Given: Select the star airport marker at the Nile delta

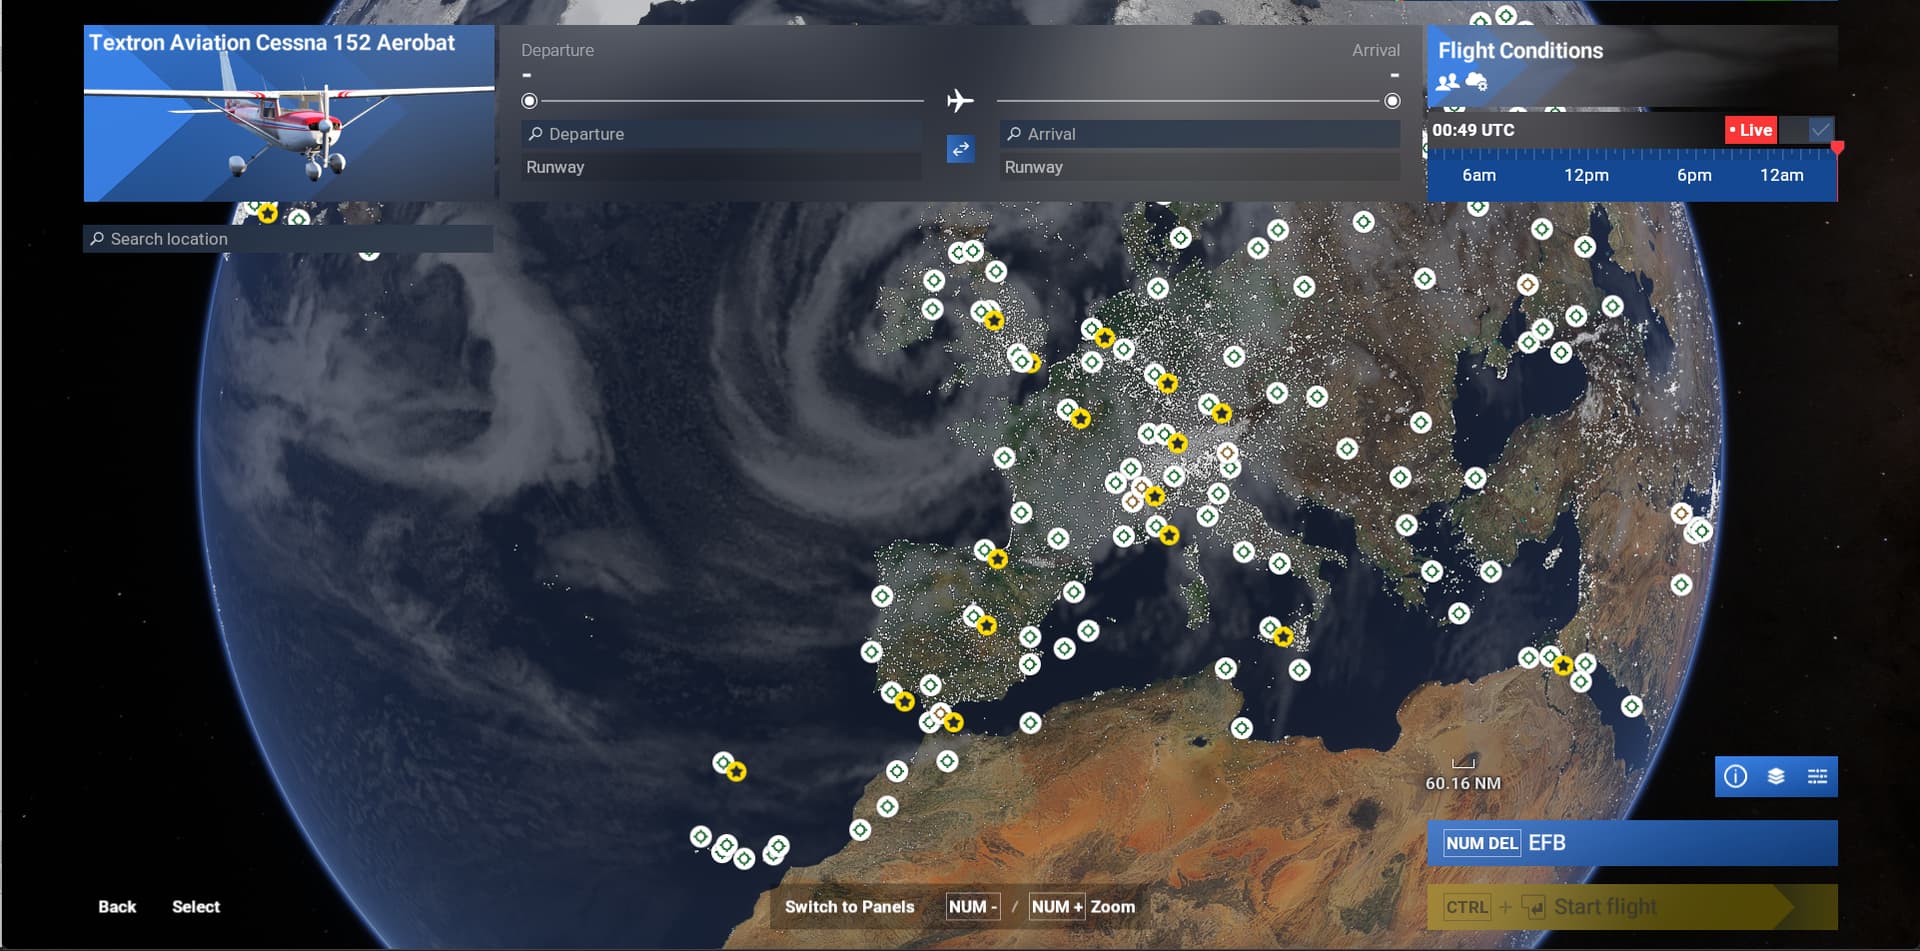Looking at the screenshot, I should (1562, 665).
